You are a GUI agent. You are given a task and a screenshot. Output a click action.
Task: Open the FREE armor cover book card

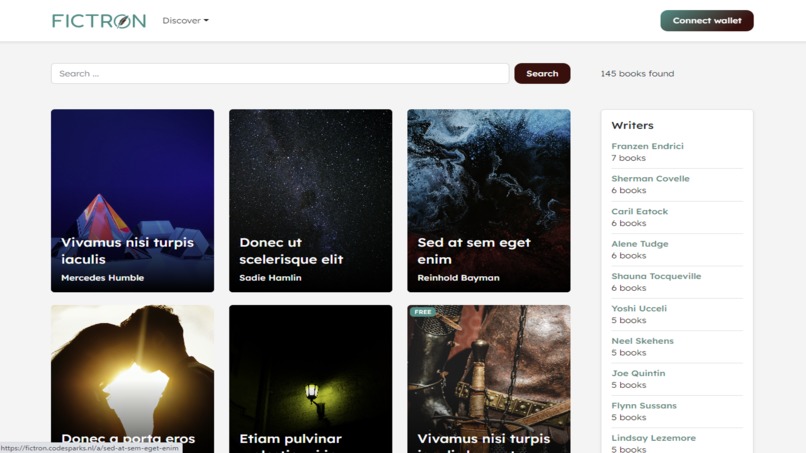(x=489, y=379)
